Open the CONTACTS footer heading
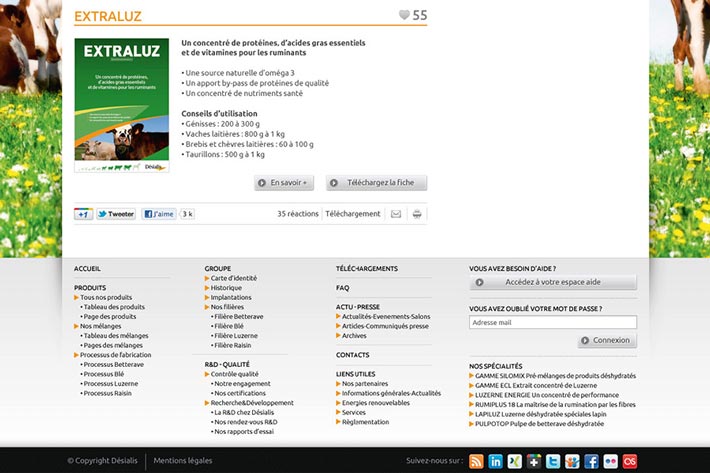The image size is (710, 473). pyautogui.click(x=353, y=355)
